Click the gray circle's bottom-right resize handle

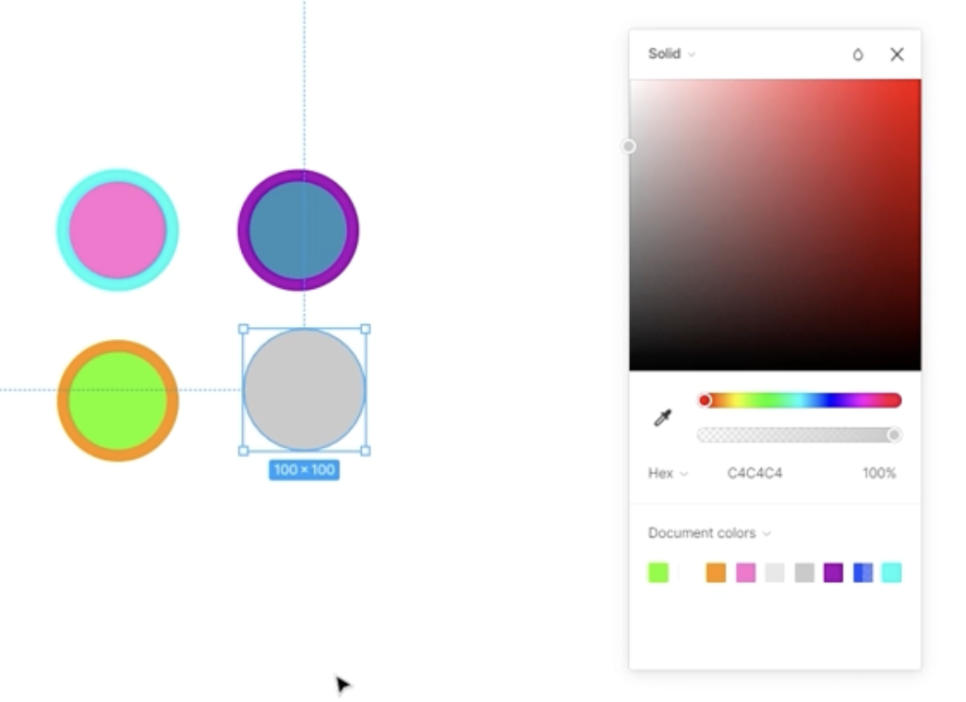click(365, 451)
